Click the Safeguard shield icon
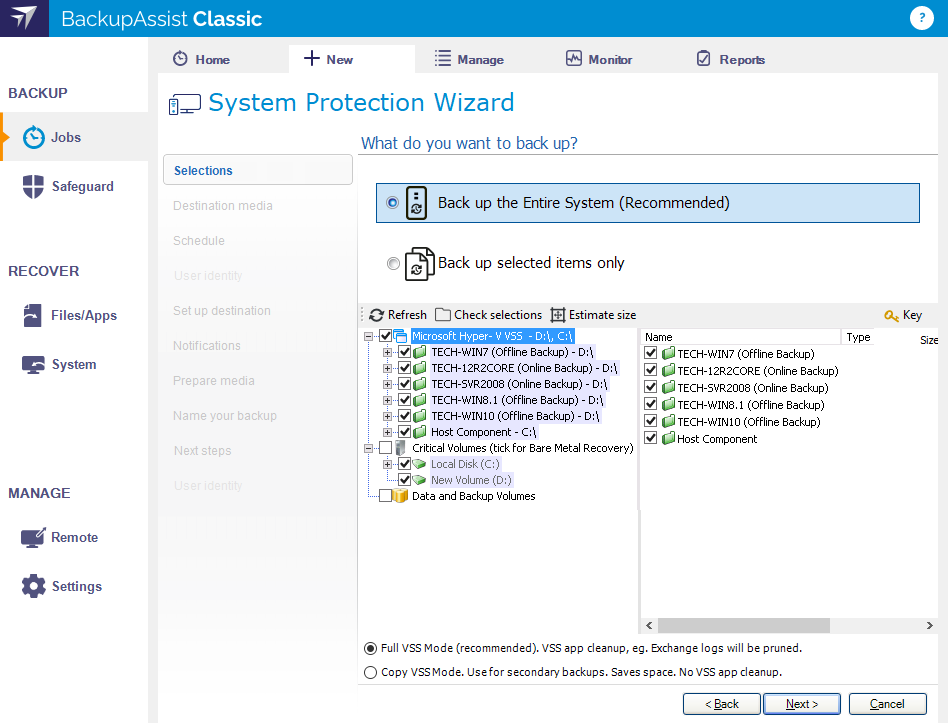The width and height of the screenshot is (948, 723). click(33, 186)
